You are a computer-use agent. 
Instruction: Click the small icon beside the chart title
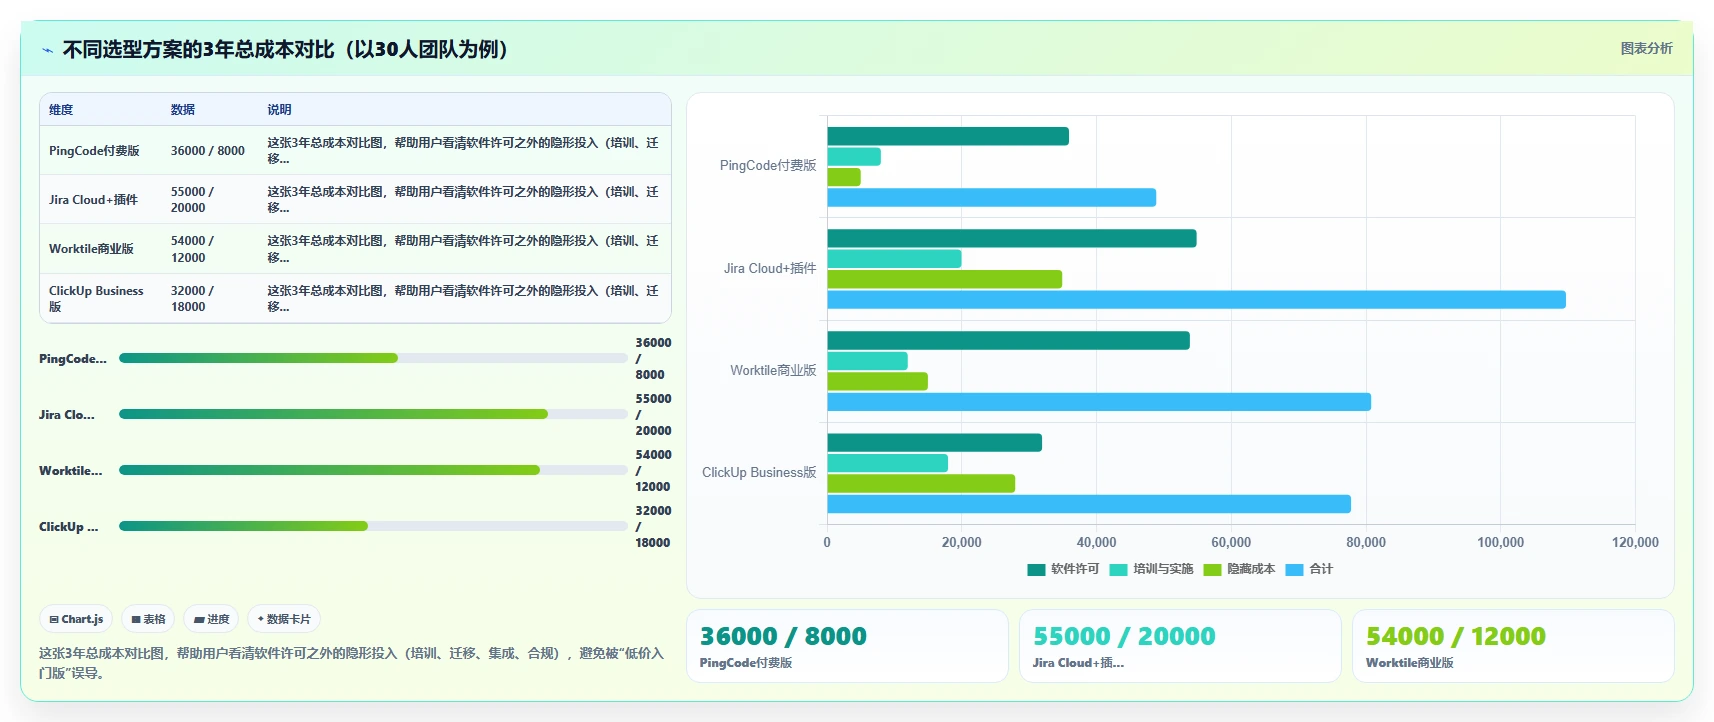coord(47,50)
